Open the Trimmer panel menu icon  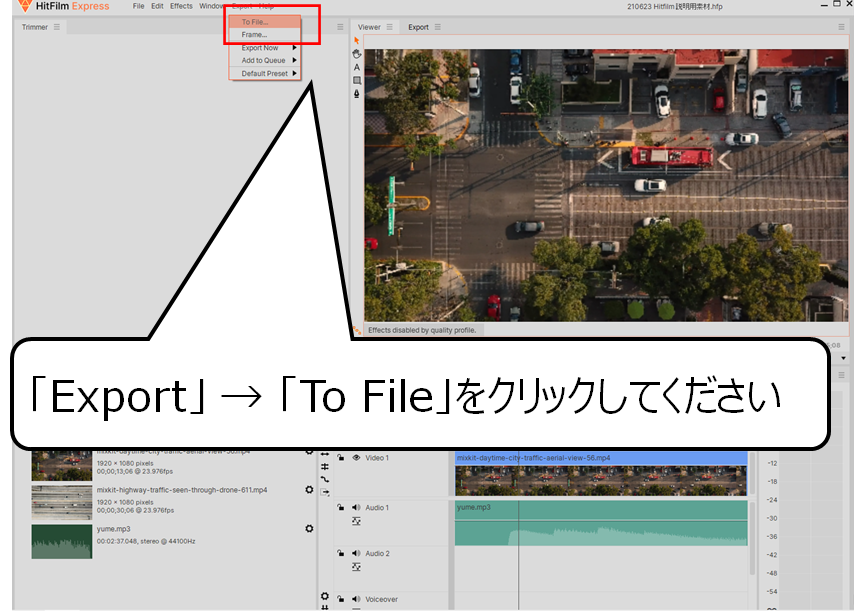[x=57, y=27]
